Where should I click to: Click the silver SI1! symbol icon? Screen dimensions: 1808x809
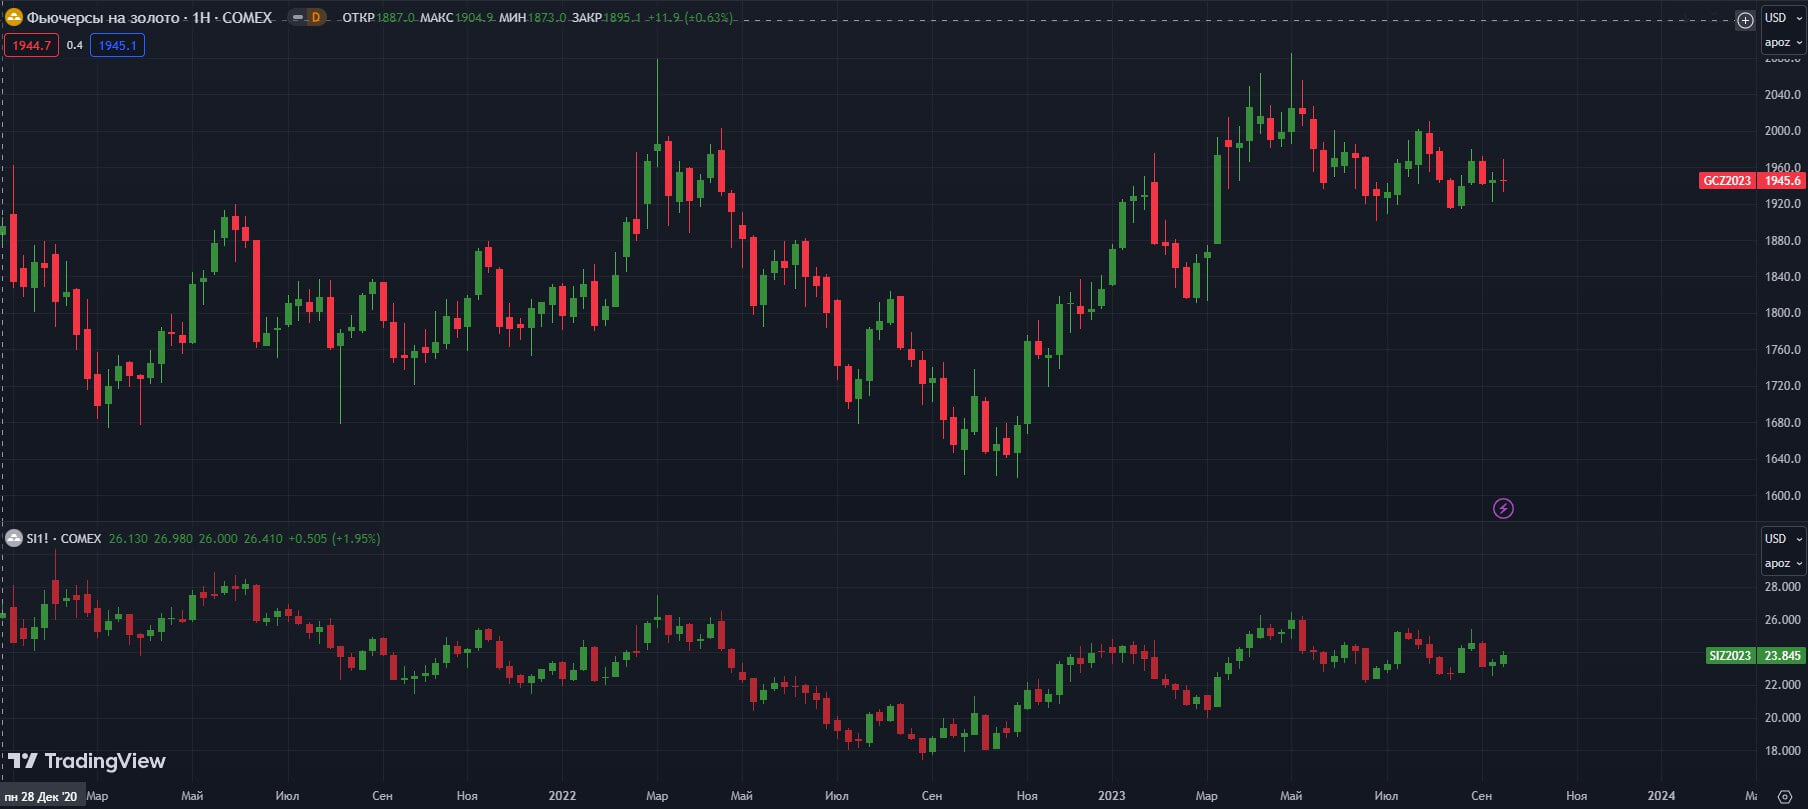[x=14, y=538]
